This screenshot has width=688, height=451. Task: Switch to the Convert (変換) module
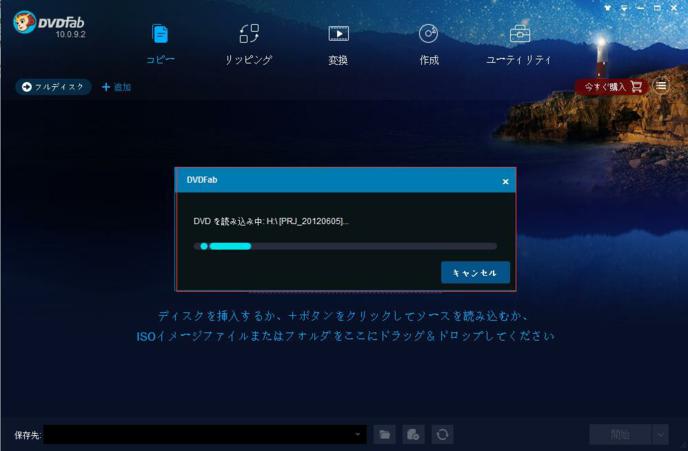tap(338, 44)
